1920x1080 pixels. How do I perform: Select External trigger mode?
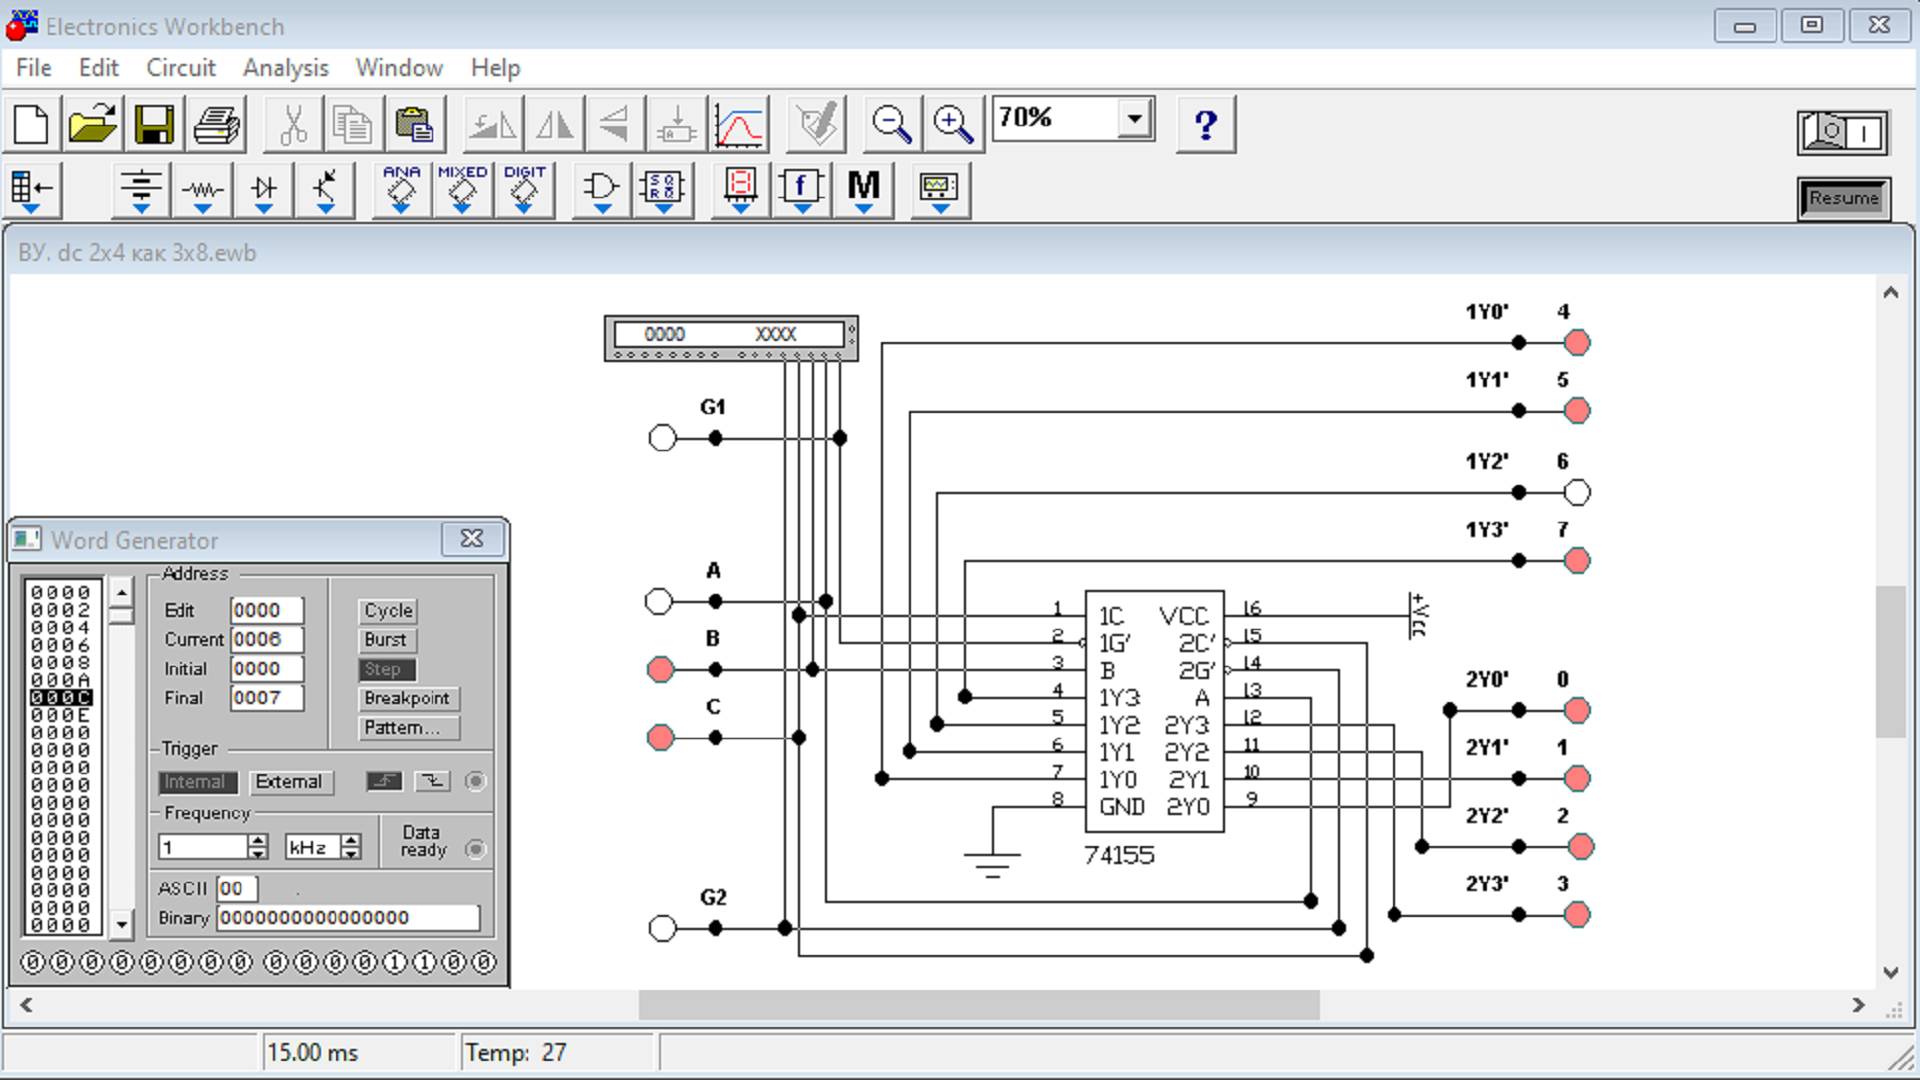click(x=289, y=782)
